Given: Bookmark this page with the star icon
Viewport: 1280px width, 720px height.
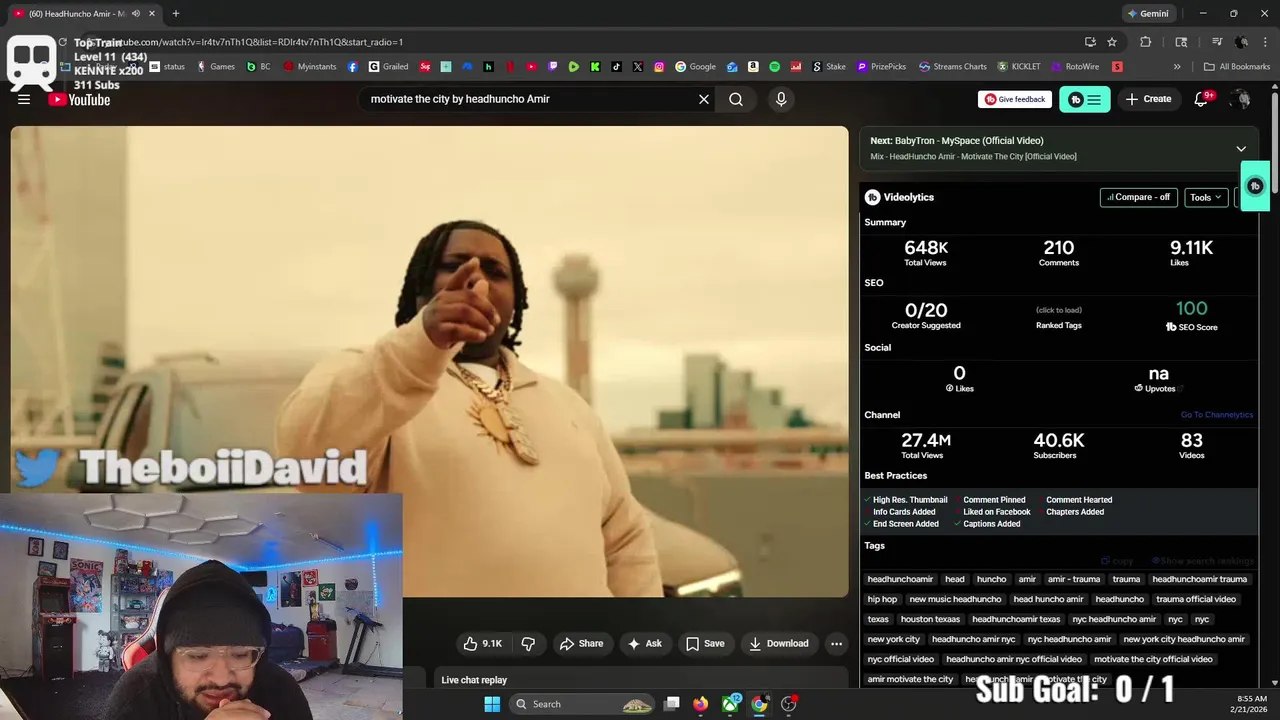Looking at the screenshot, I should (1112, 42).
